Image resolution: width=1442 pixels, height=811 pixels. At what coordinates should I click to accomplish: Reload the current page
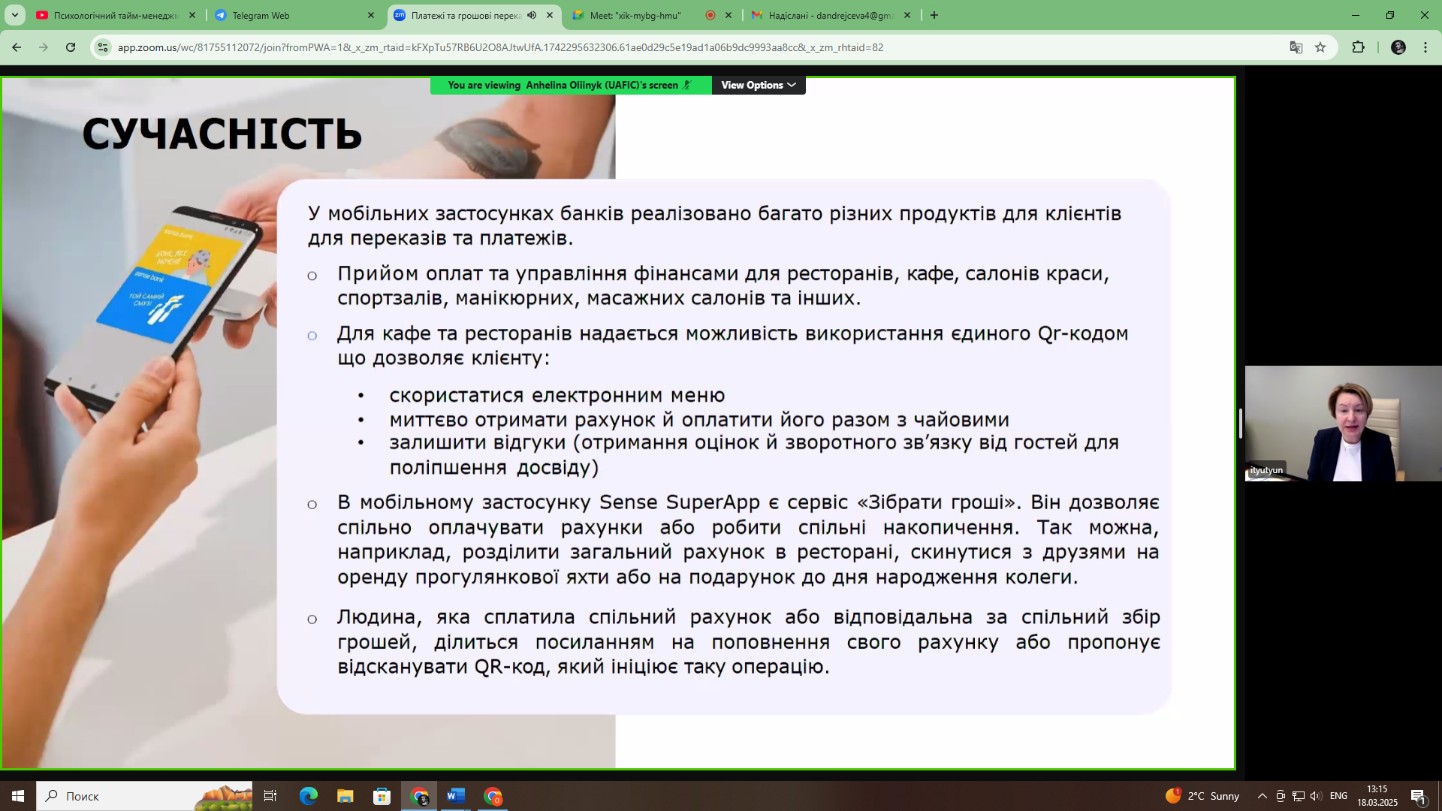click(x=70, y=47)
